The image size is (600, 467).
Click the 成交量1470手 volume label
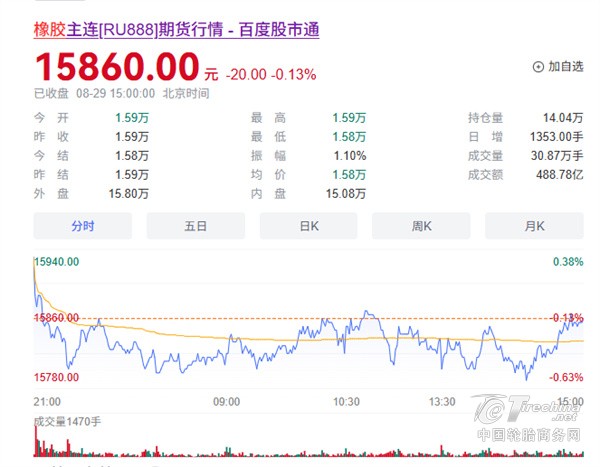click(67, 422)
